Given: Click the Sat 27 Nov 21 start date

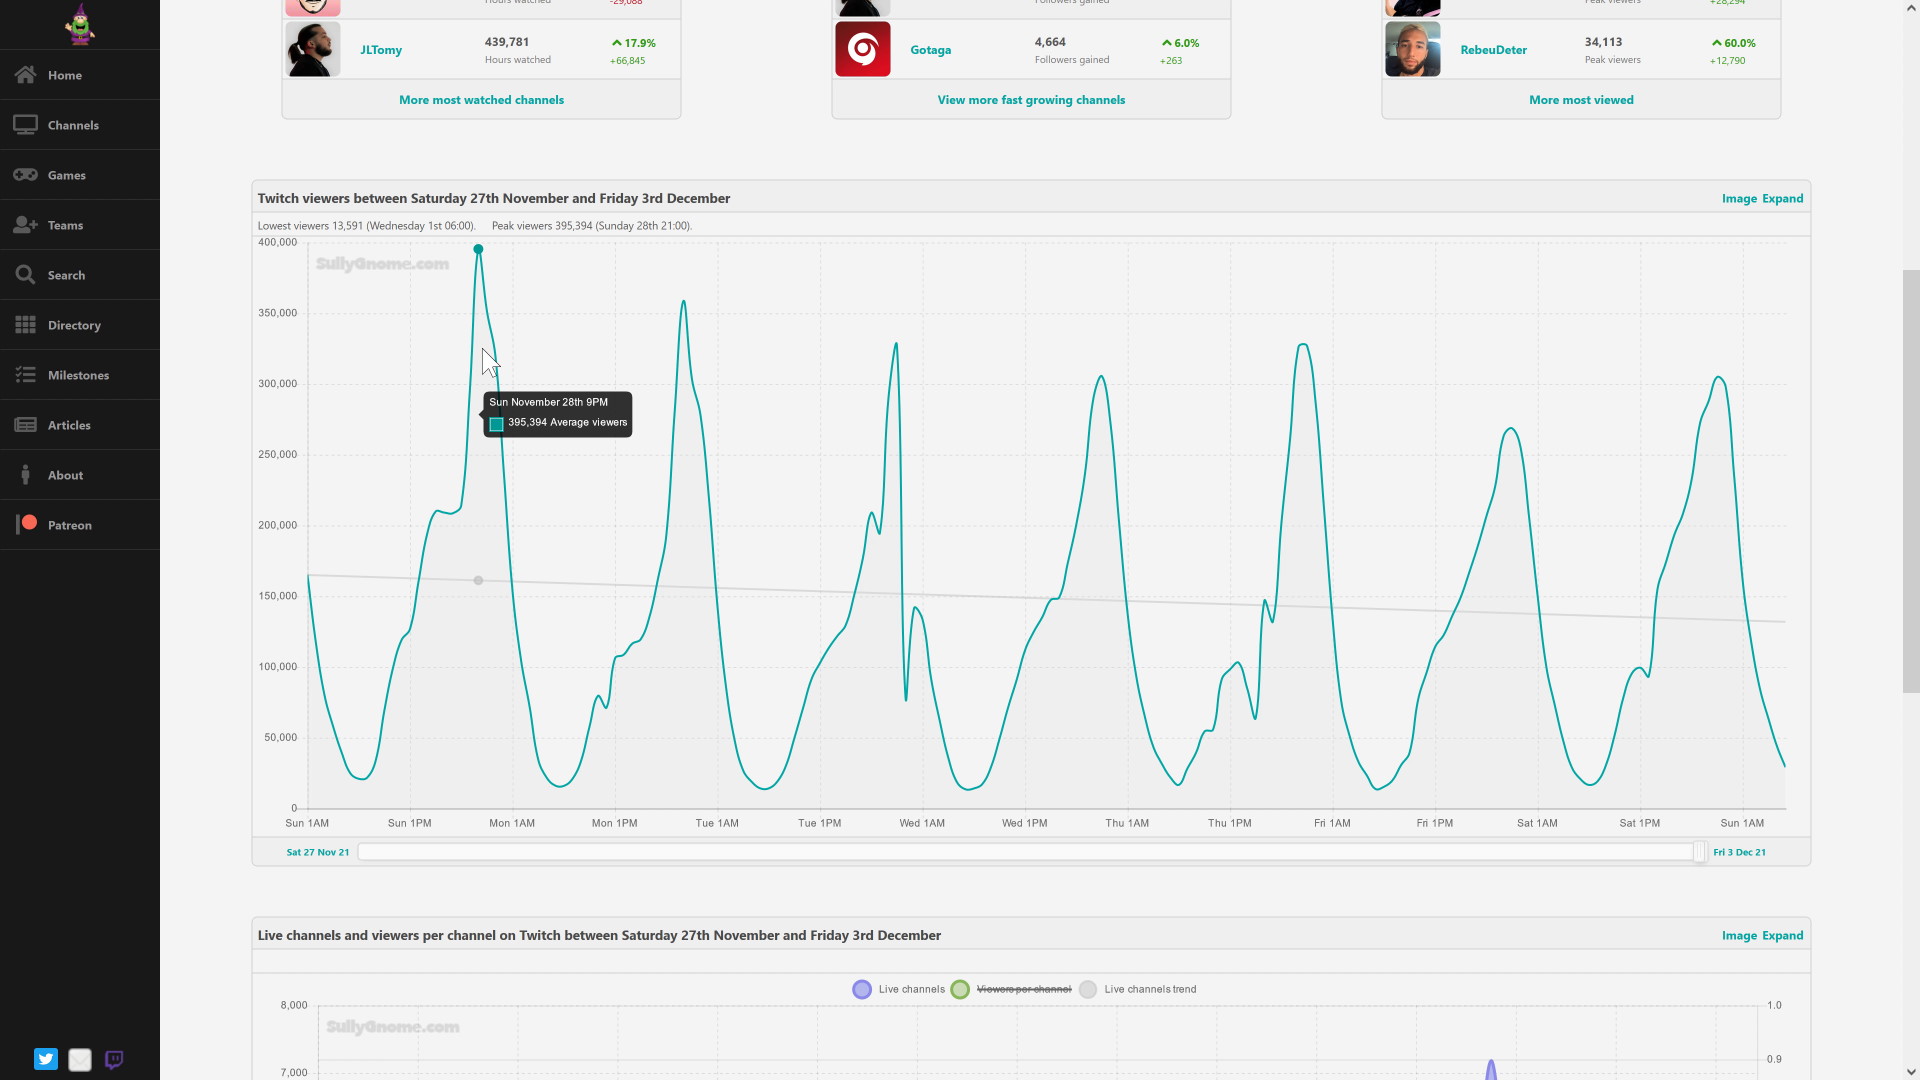Looking at the screenshot, I should (318, 852).
